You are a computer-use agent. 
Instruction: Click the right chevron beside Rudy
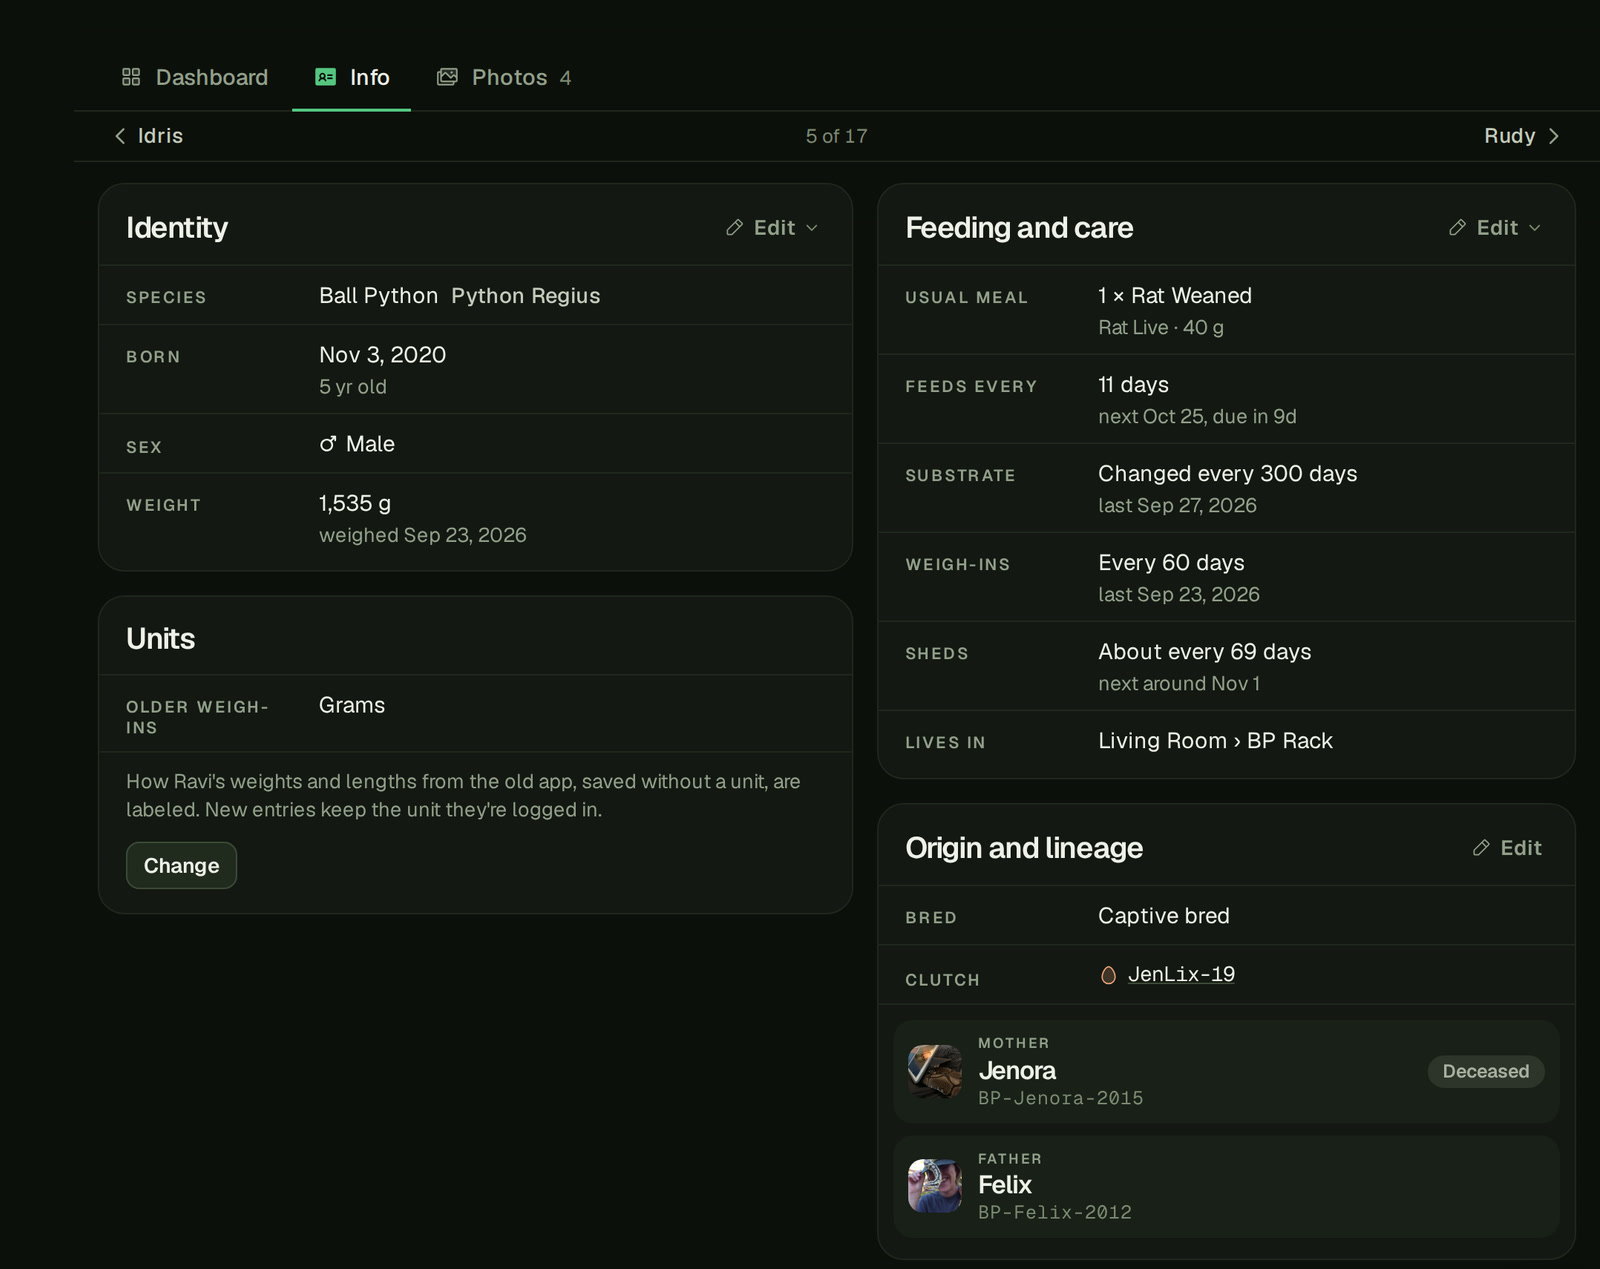1553,136
